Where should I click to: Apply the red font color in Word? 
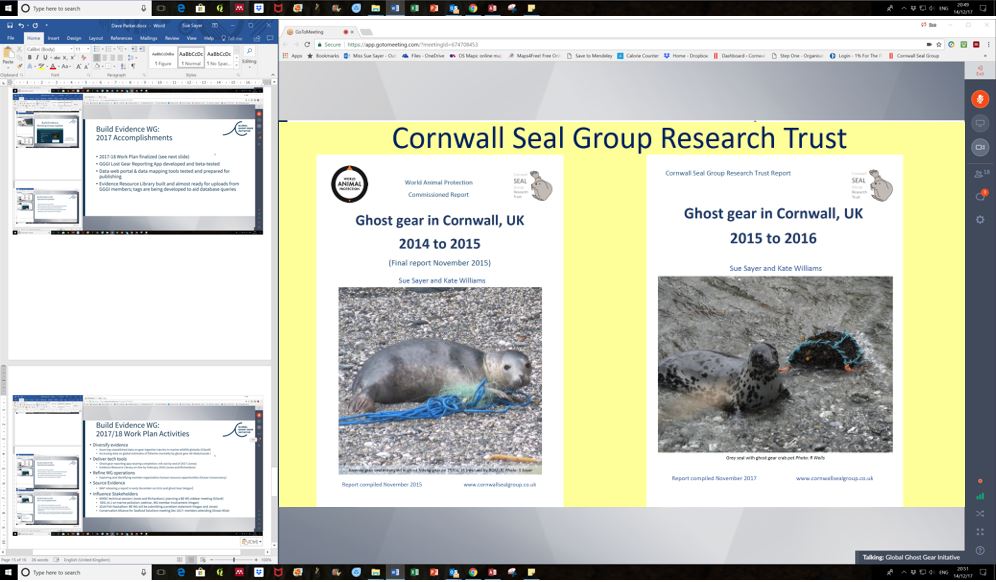53,66
